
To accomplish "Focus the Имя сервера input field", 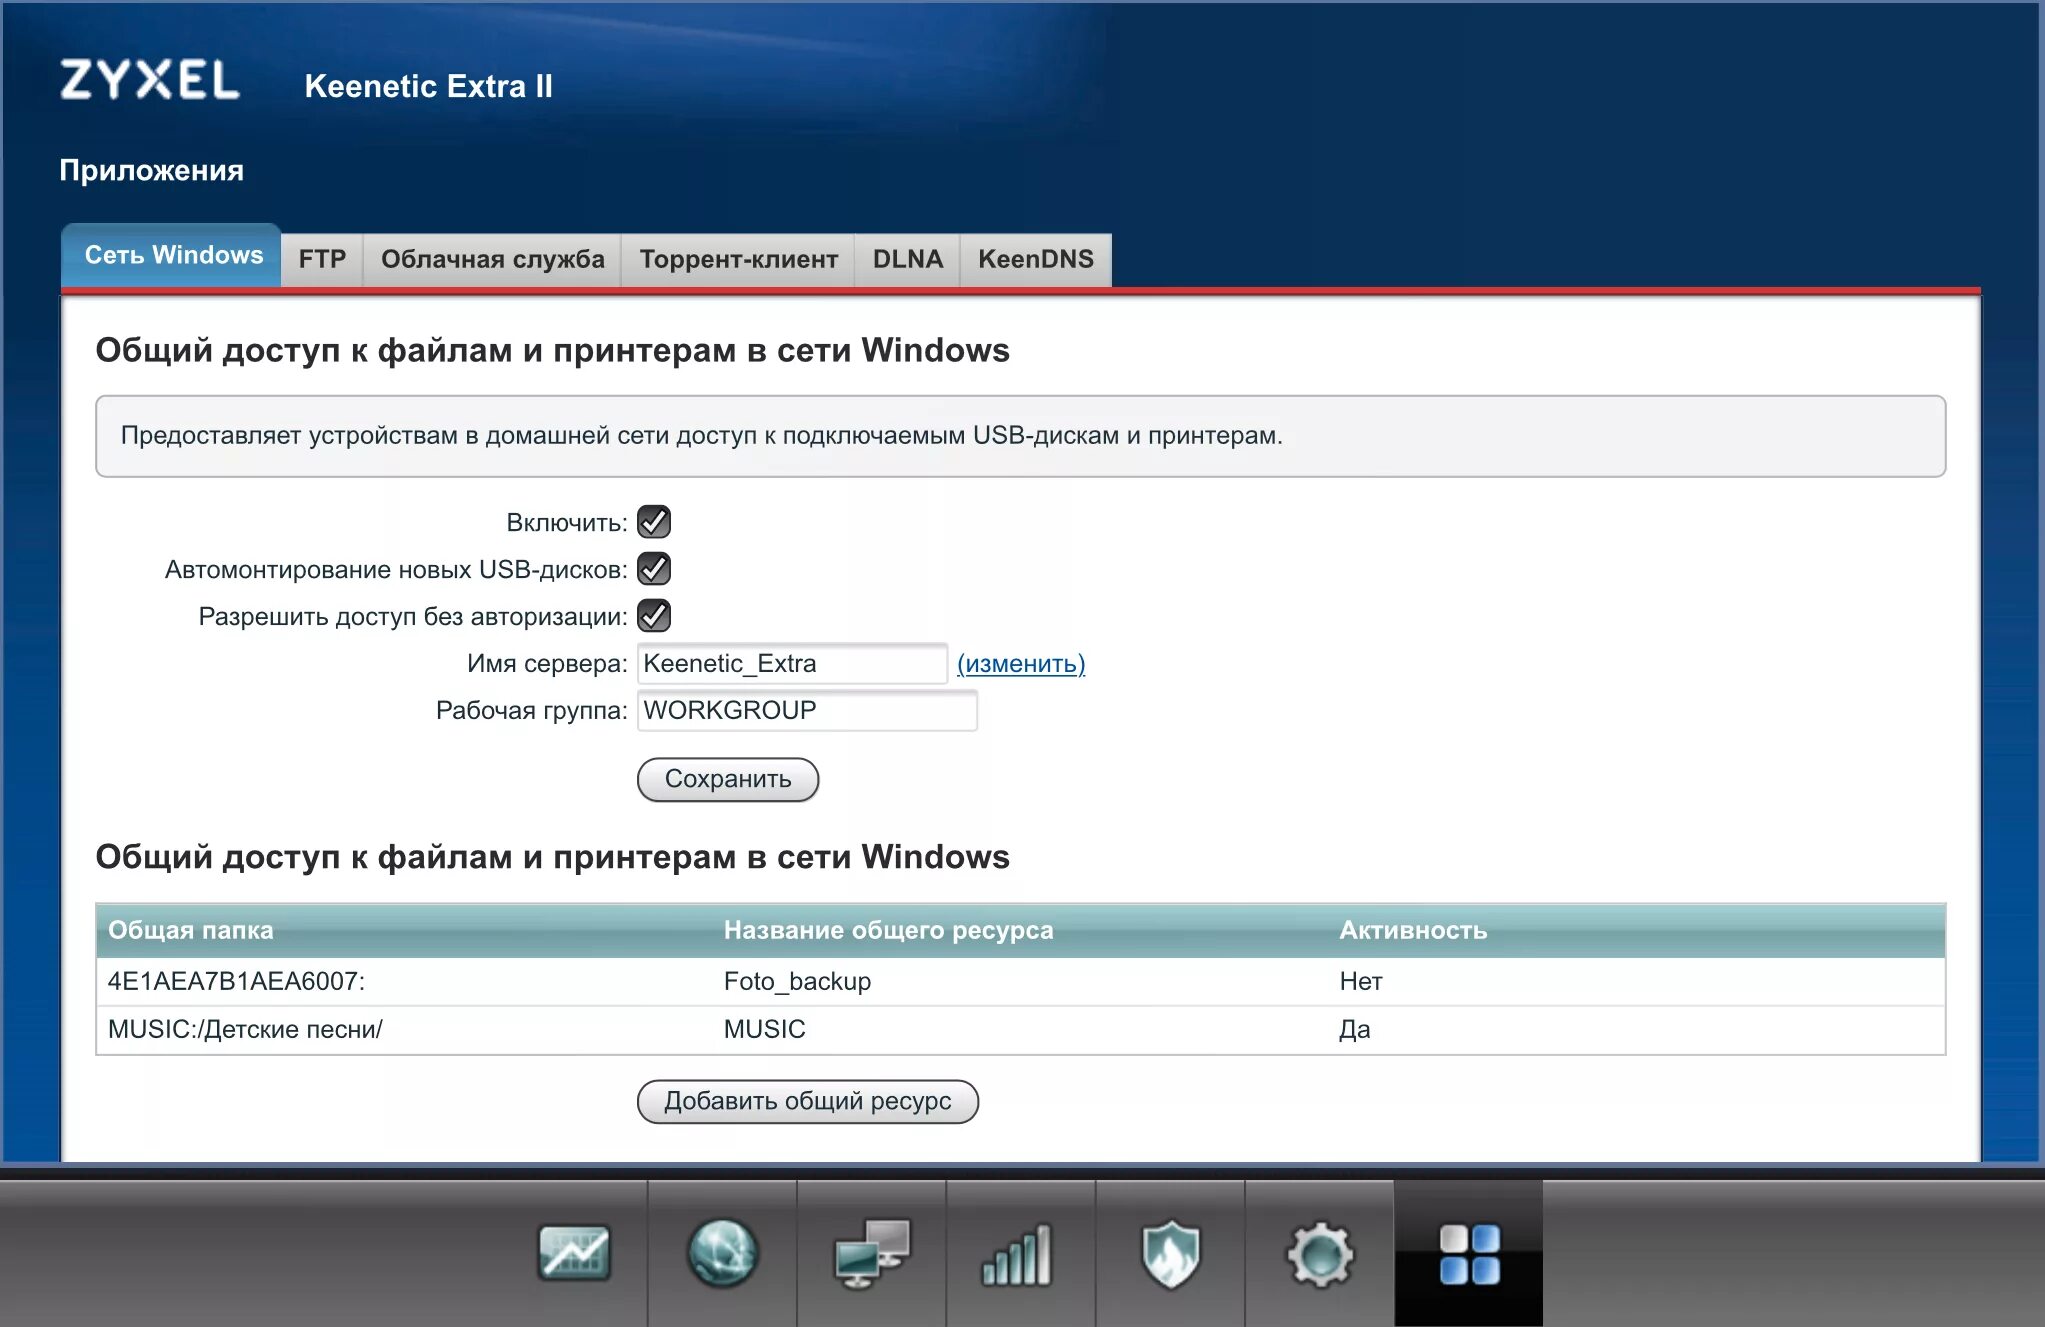I will coord(792,664).
